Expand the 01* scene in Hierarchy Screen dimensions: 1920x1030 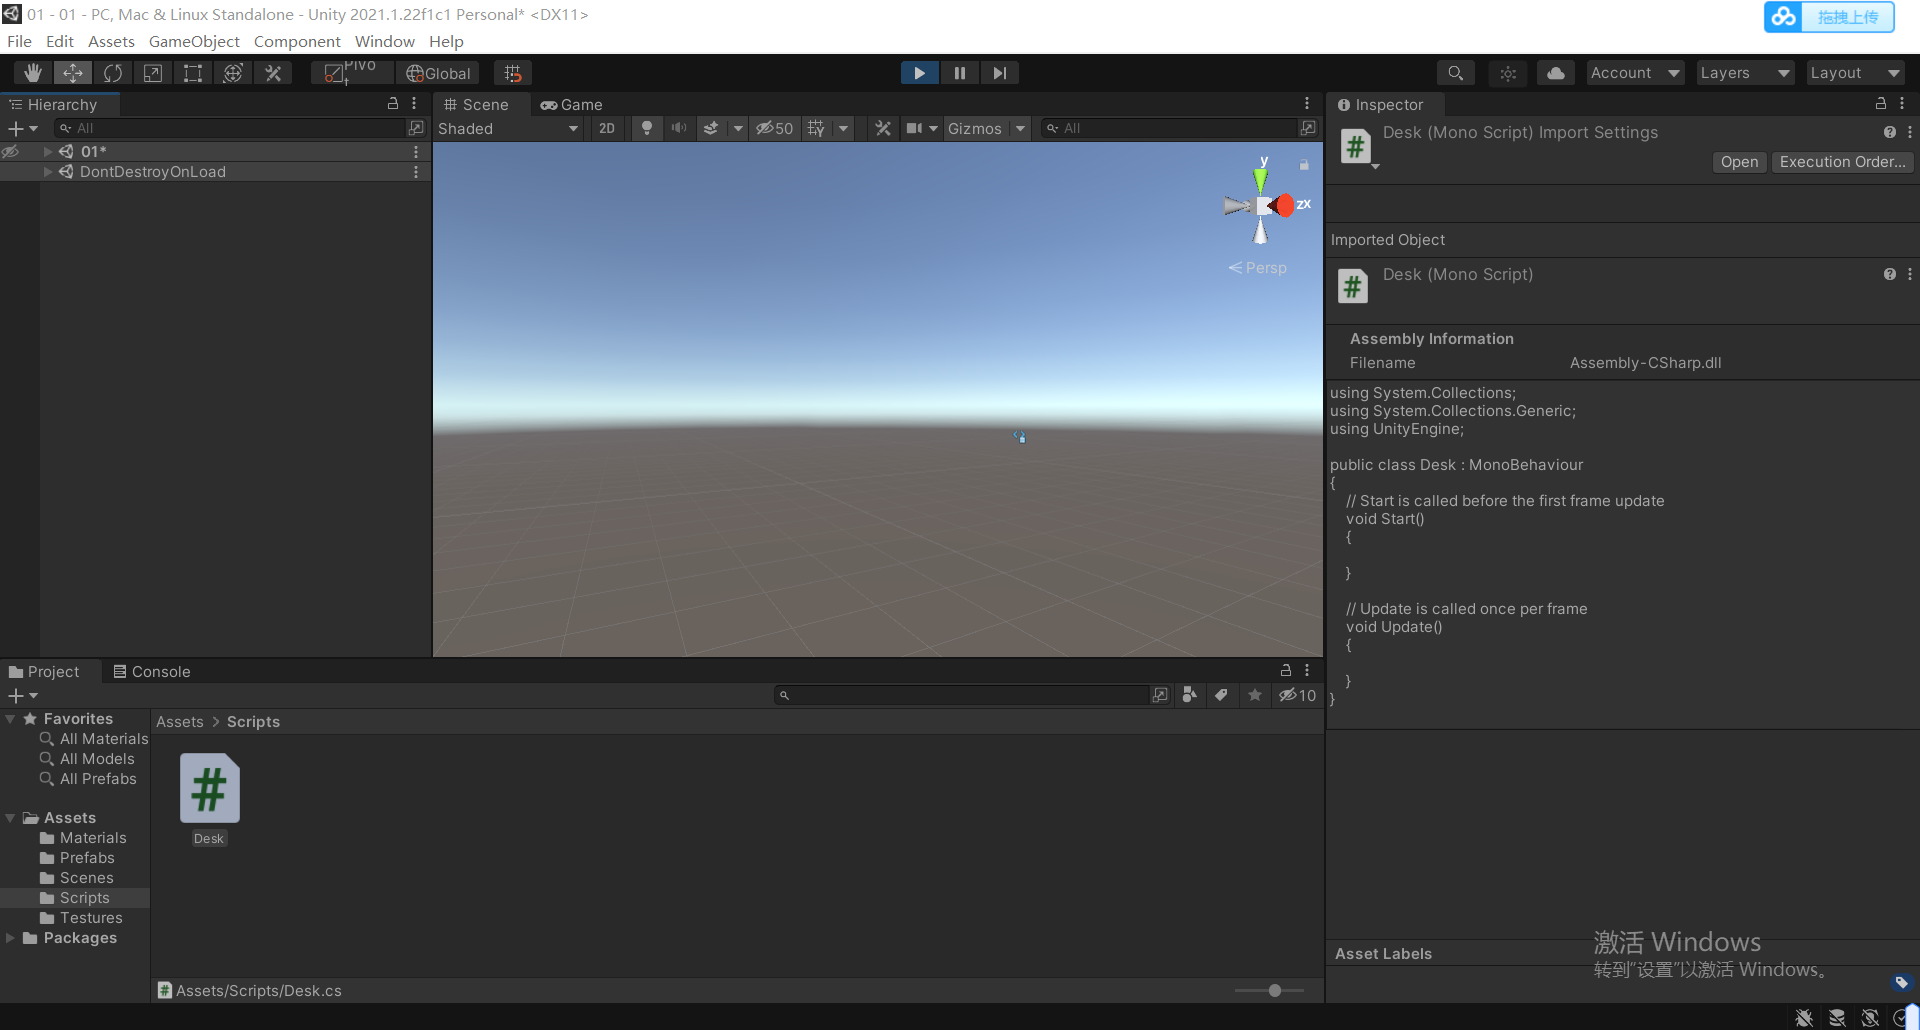coord(47,151)
